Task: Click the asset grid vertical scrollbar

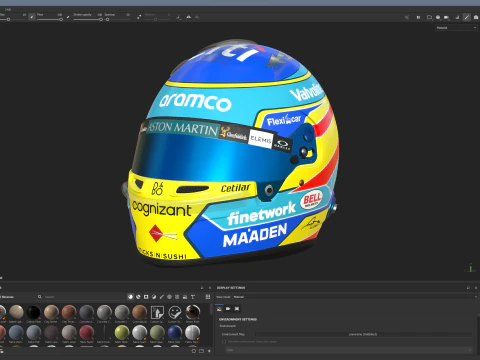Action: pyautogui.click(x=211, y=309)
